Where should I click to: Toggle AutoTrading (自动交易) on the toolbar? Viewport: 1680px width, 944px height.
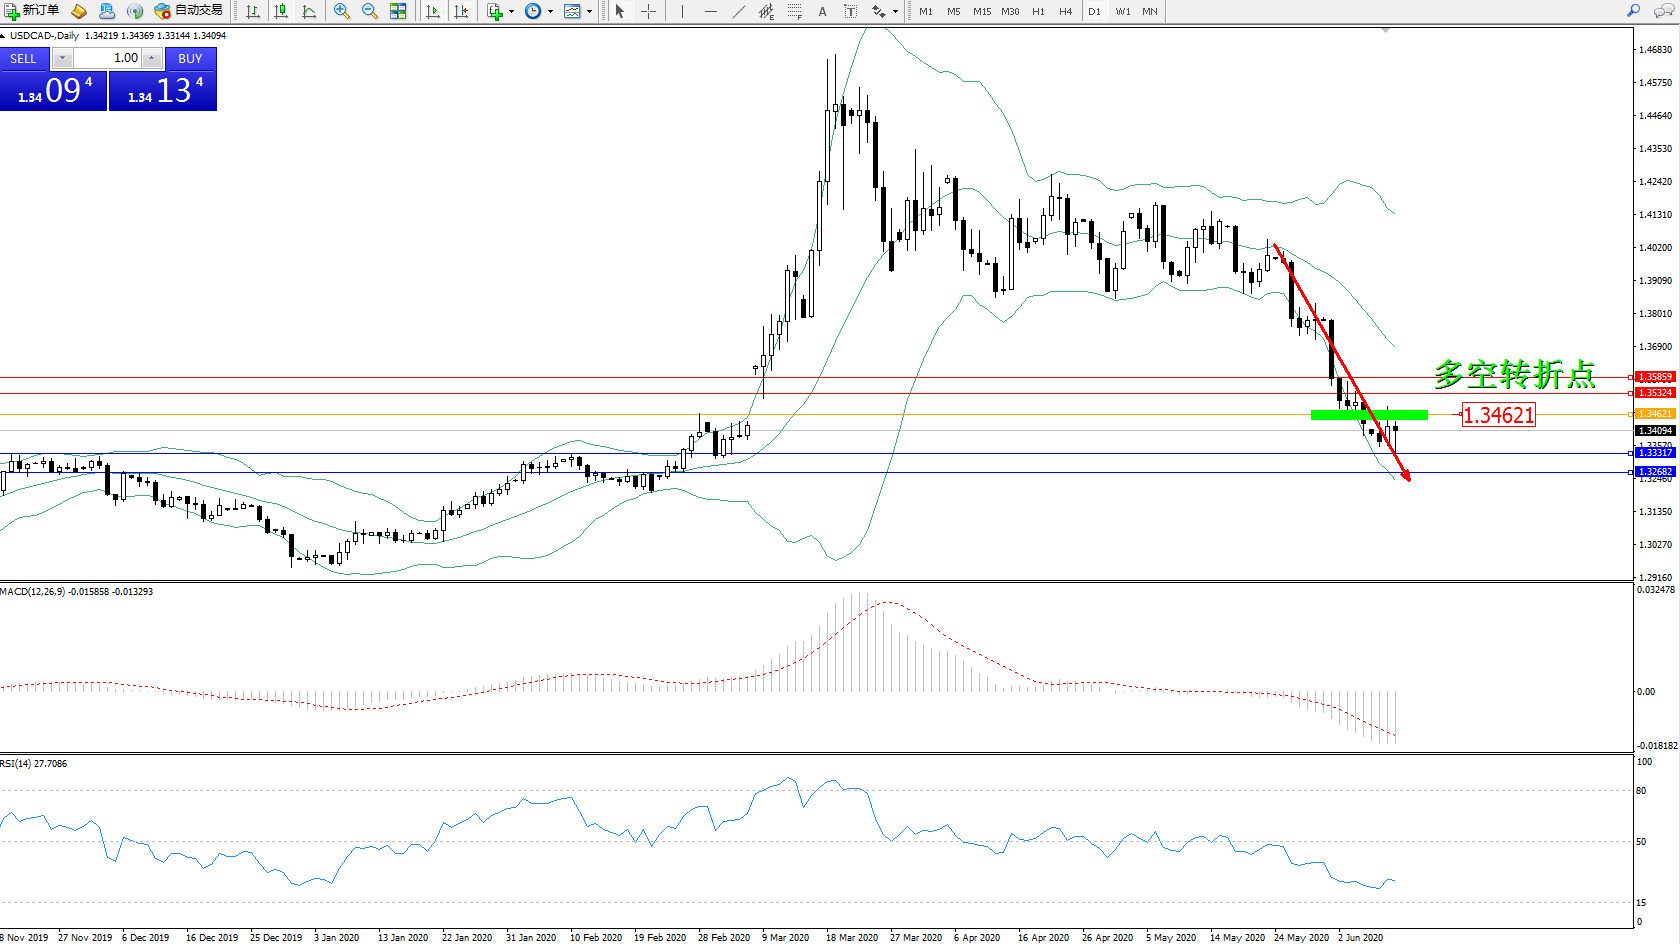[188, 11]
